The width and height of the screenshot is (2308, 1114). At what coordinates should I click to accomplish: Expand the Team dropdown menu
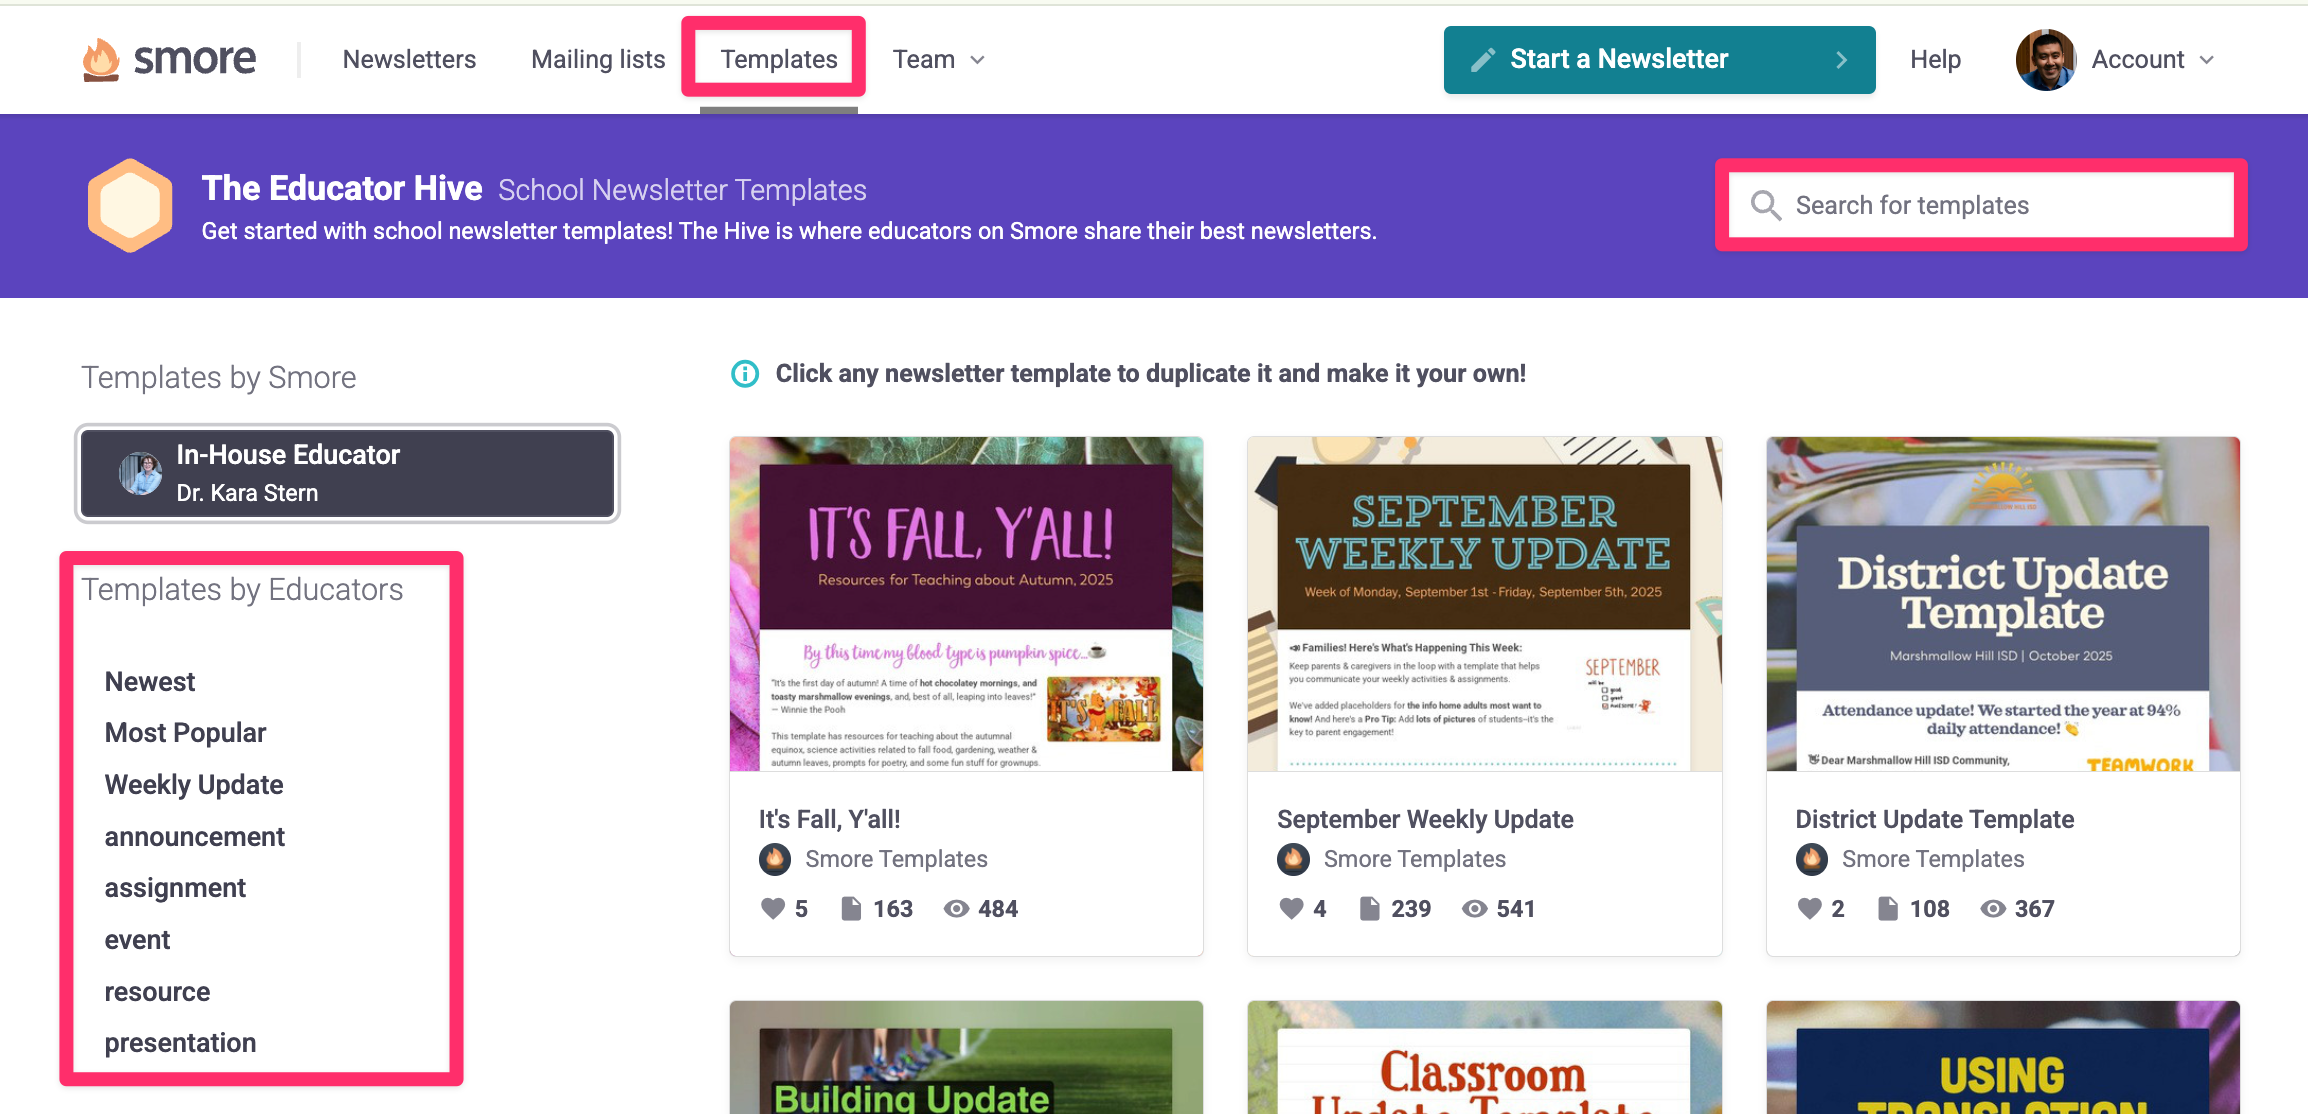point(939,60)
